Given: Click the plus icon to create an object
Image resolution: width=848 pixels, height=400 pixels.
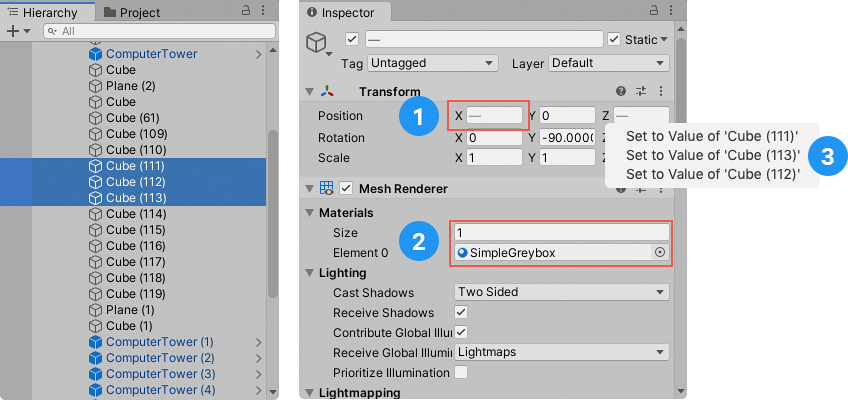Looking at the screenshot, I should point(13,31).
